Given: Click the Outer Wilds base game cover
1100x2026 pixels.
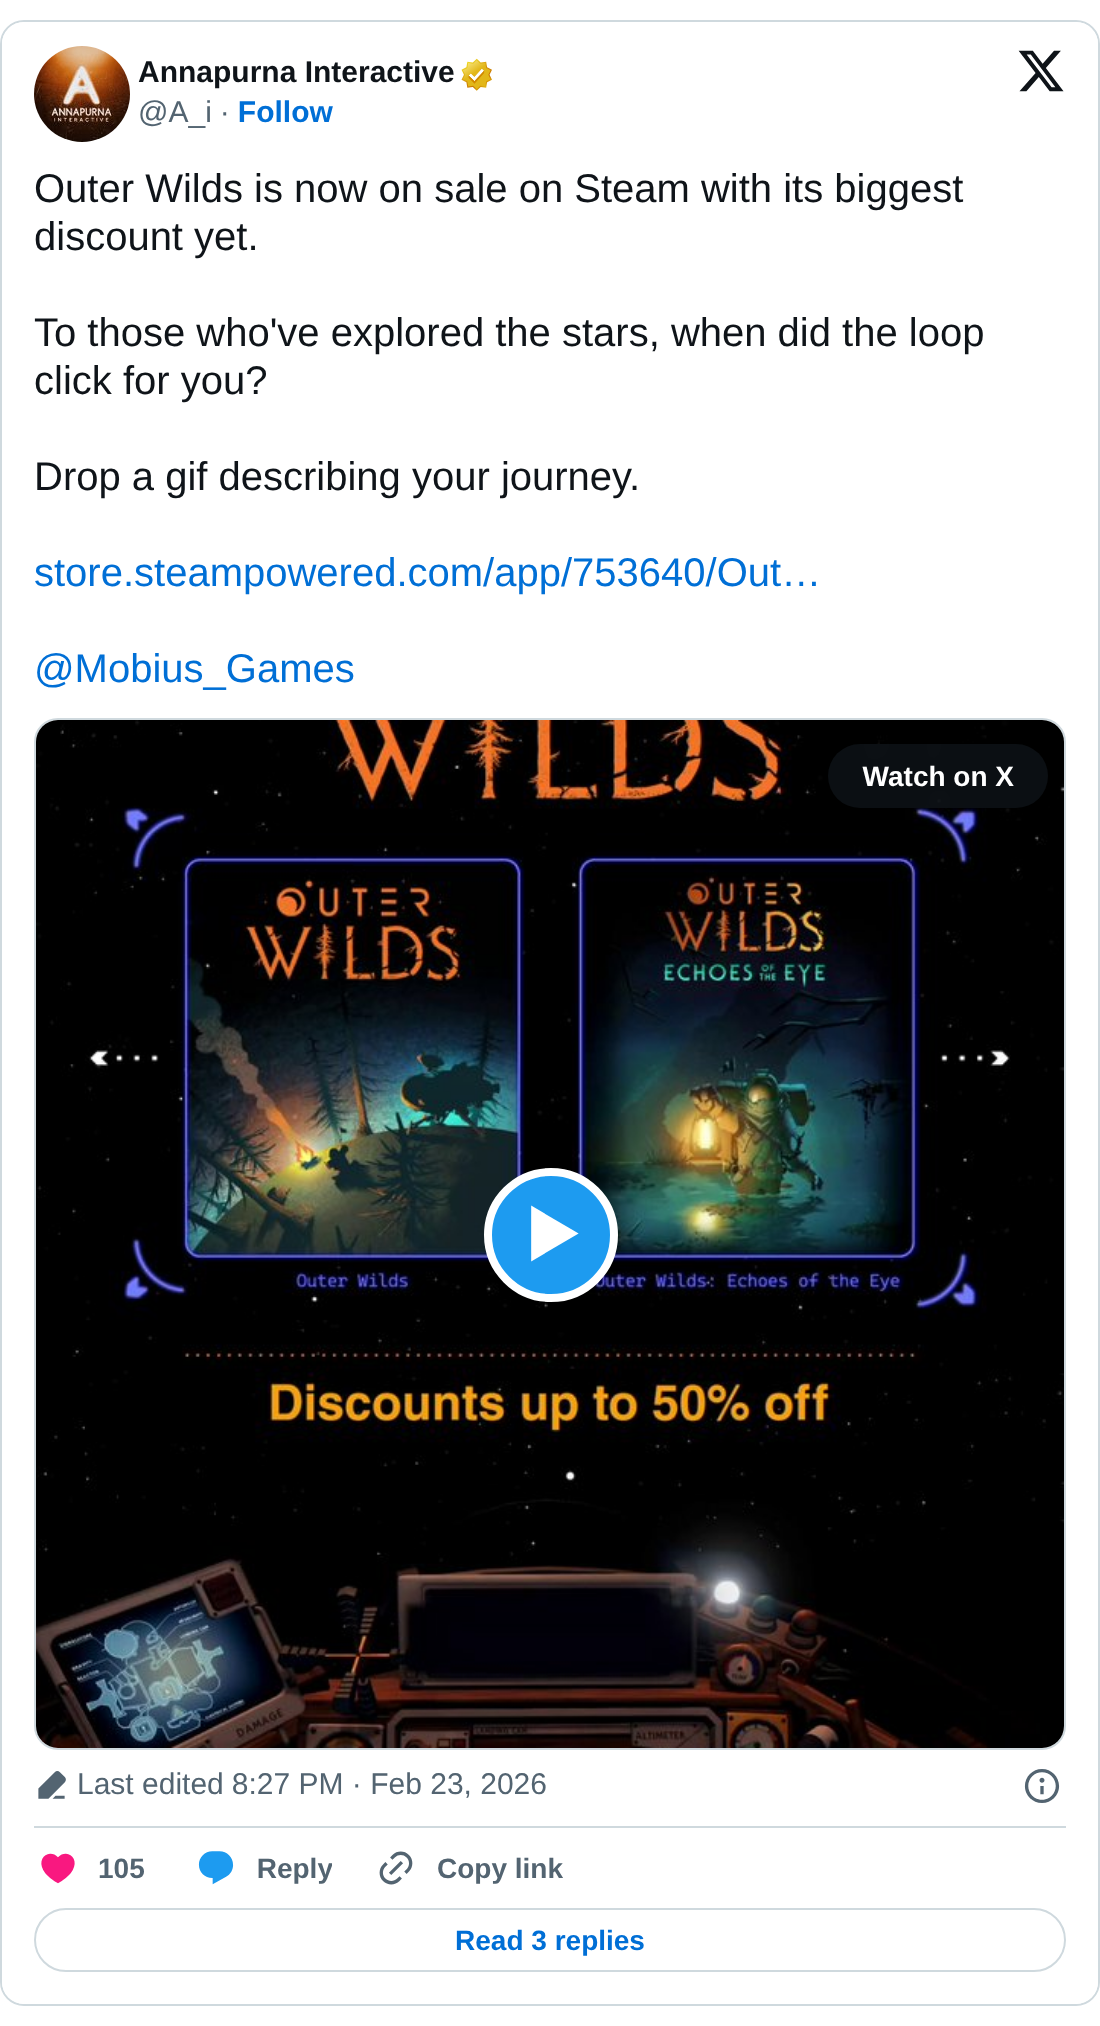Looking at the screenshot, I should tap(352, 1056).
